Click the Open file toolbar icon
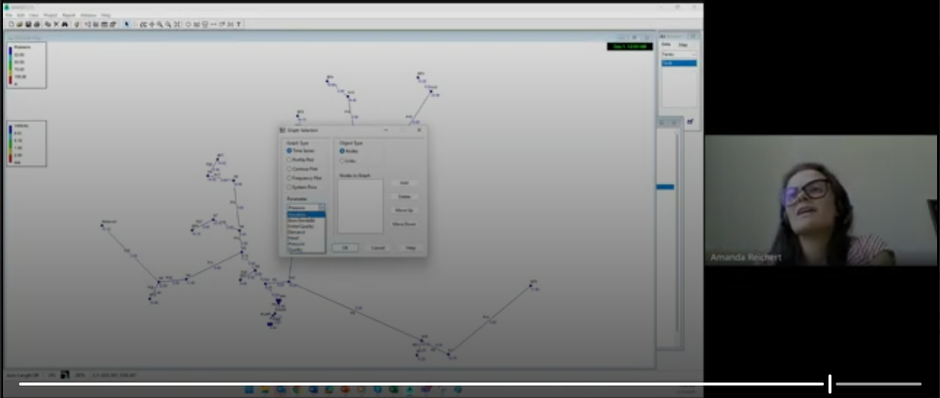Image resolution: width=940 pixels, height=398 pixels. [x=20, y=24]
